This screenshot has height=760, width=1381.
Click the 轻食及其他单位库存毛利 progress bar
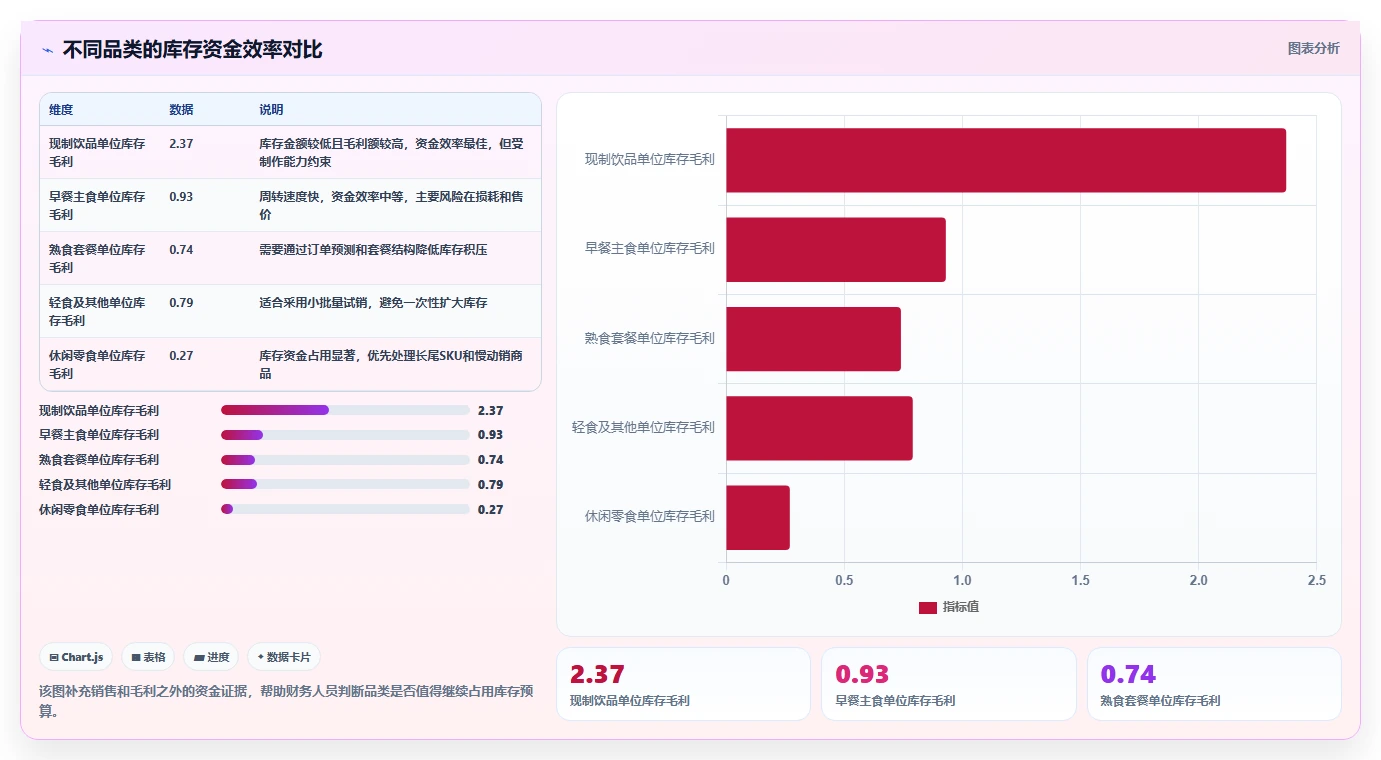(345, 485)
